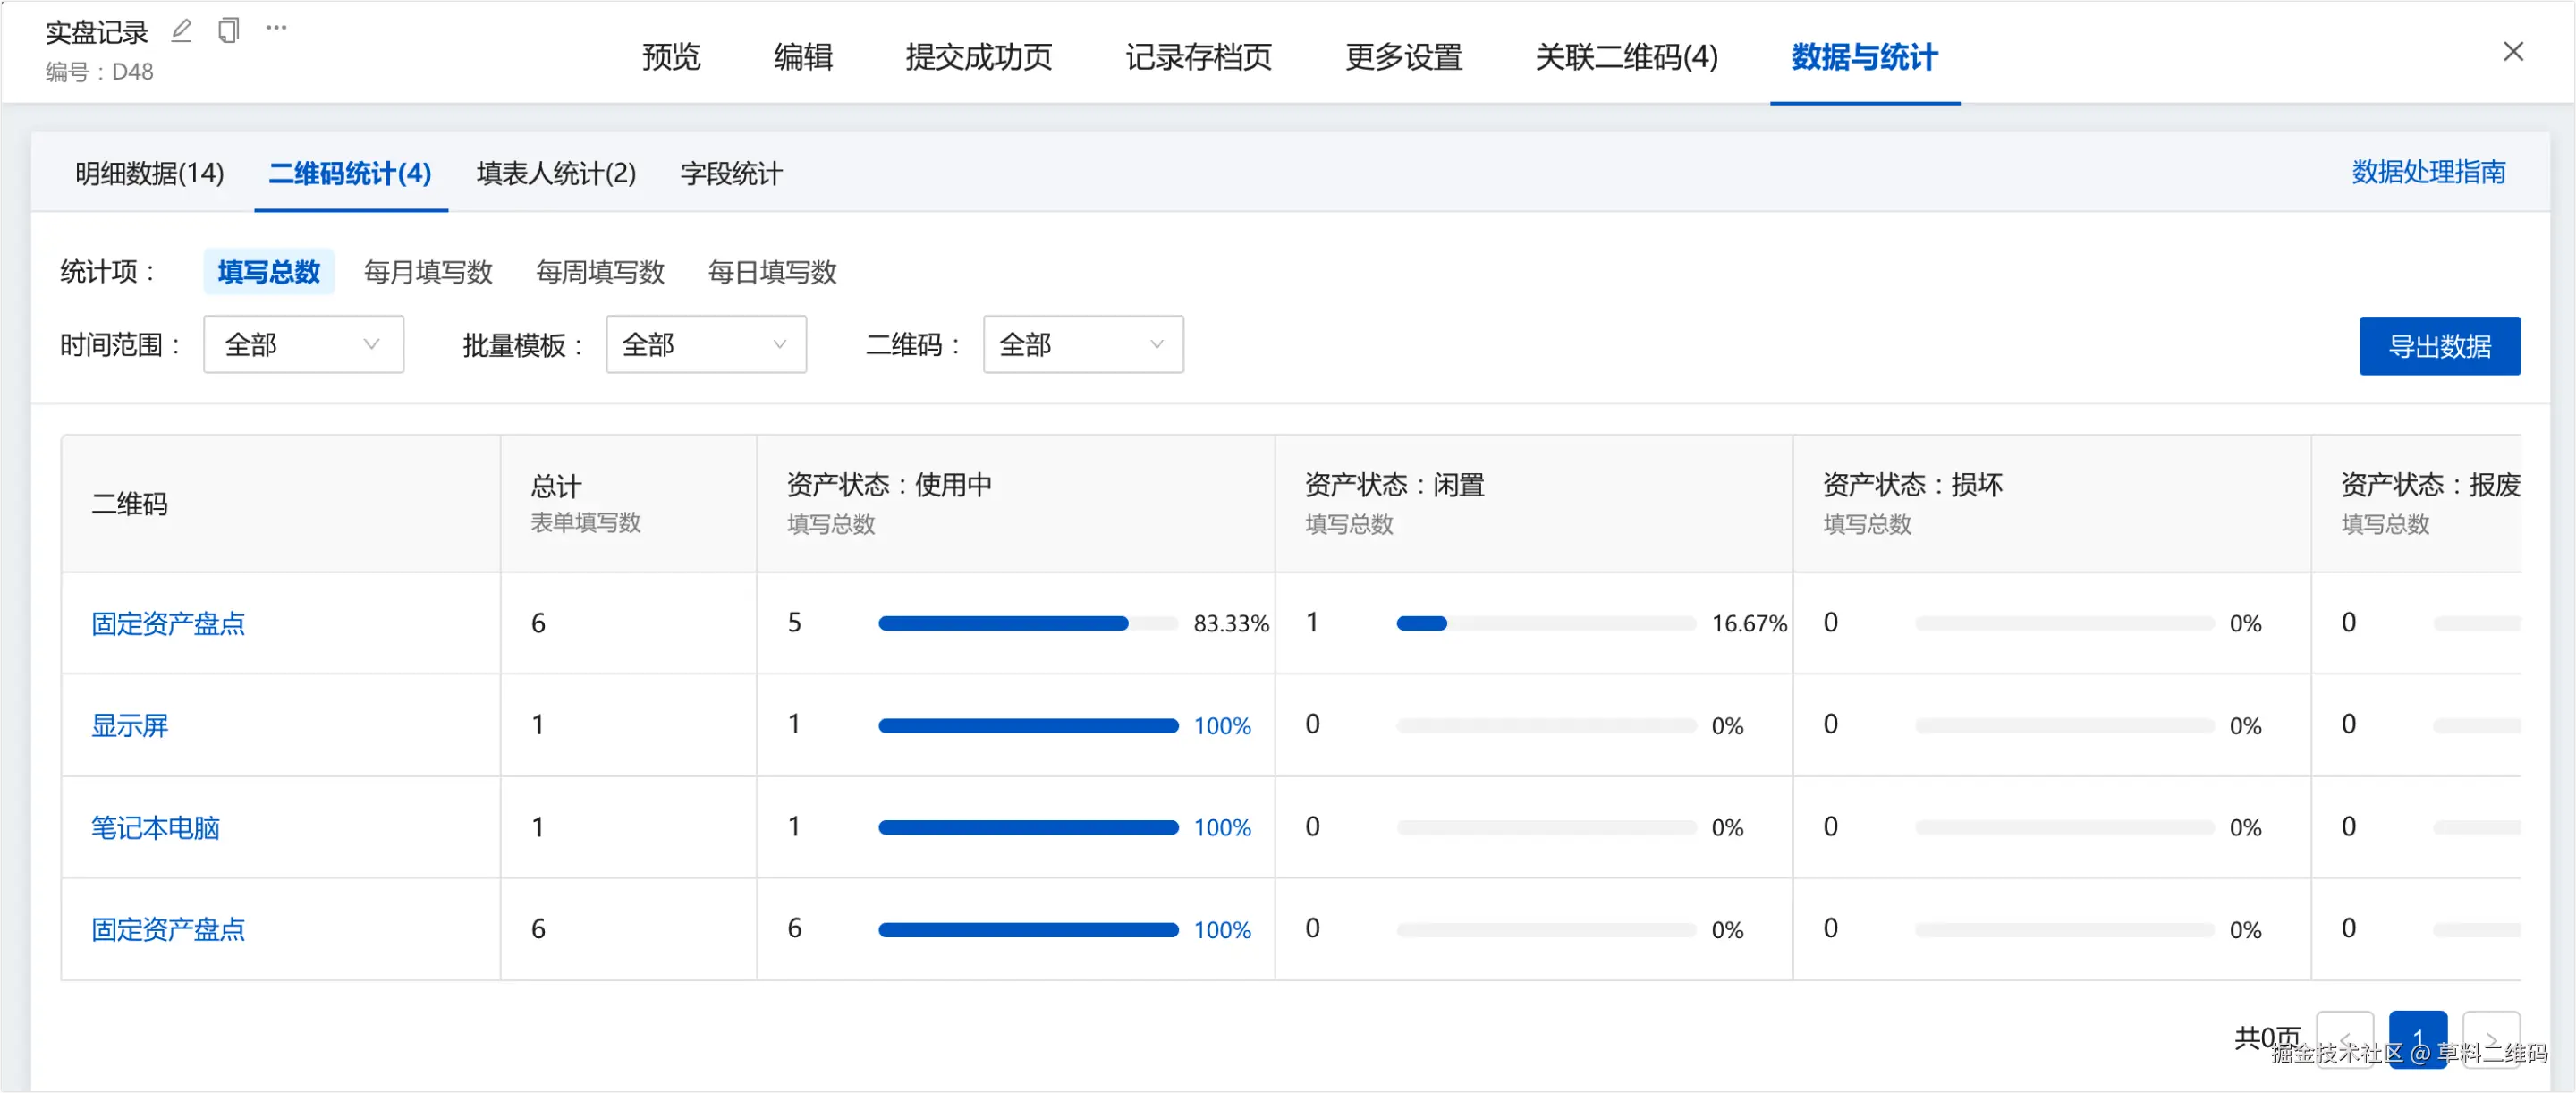Open the 二维码 filter dropdown
Viewport: 2576px width, 1093px height.
(1082, 345)
